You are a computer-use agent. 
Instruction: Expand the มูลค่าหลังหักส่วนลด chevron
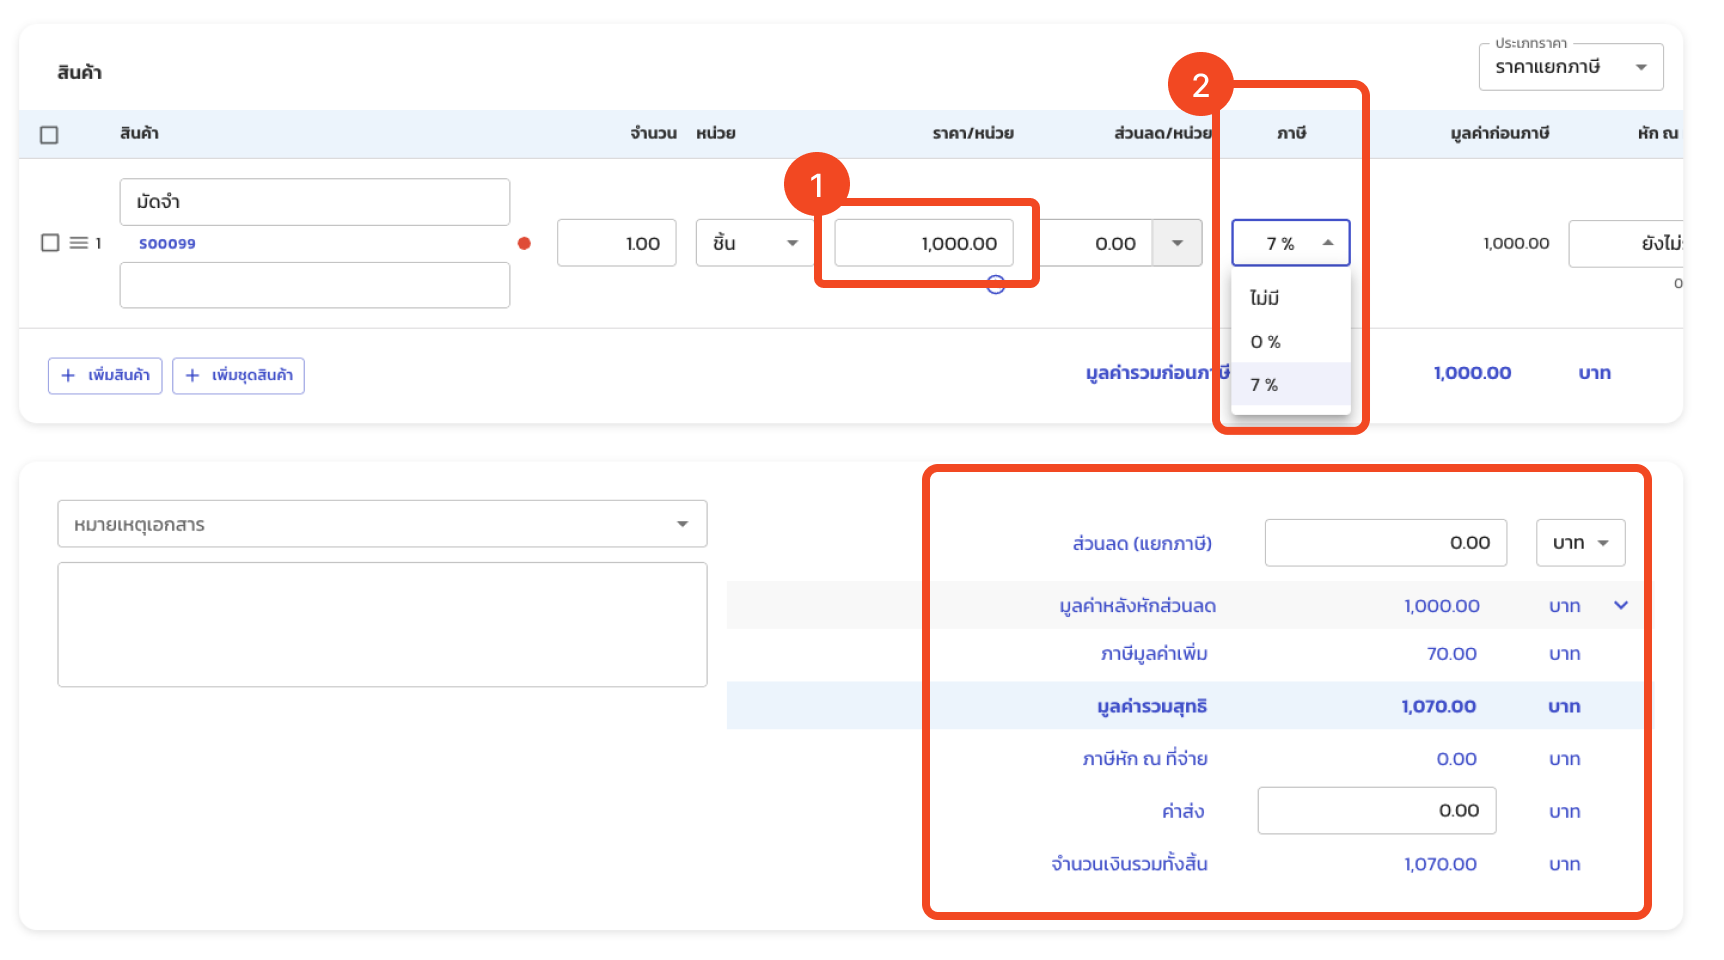1621,605
